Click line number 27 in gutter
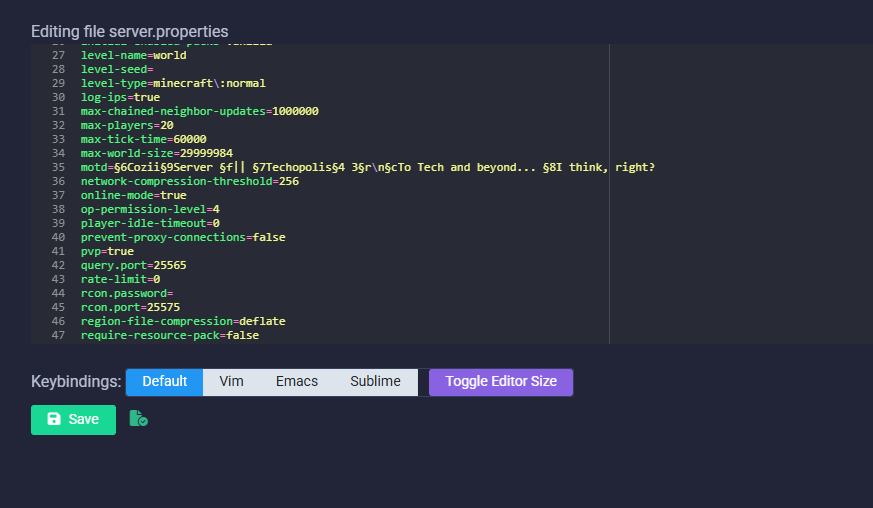Image resolution: width=873 pixels, height=508 pixels. click(58, 55)
